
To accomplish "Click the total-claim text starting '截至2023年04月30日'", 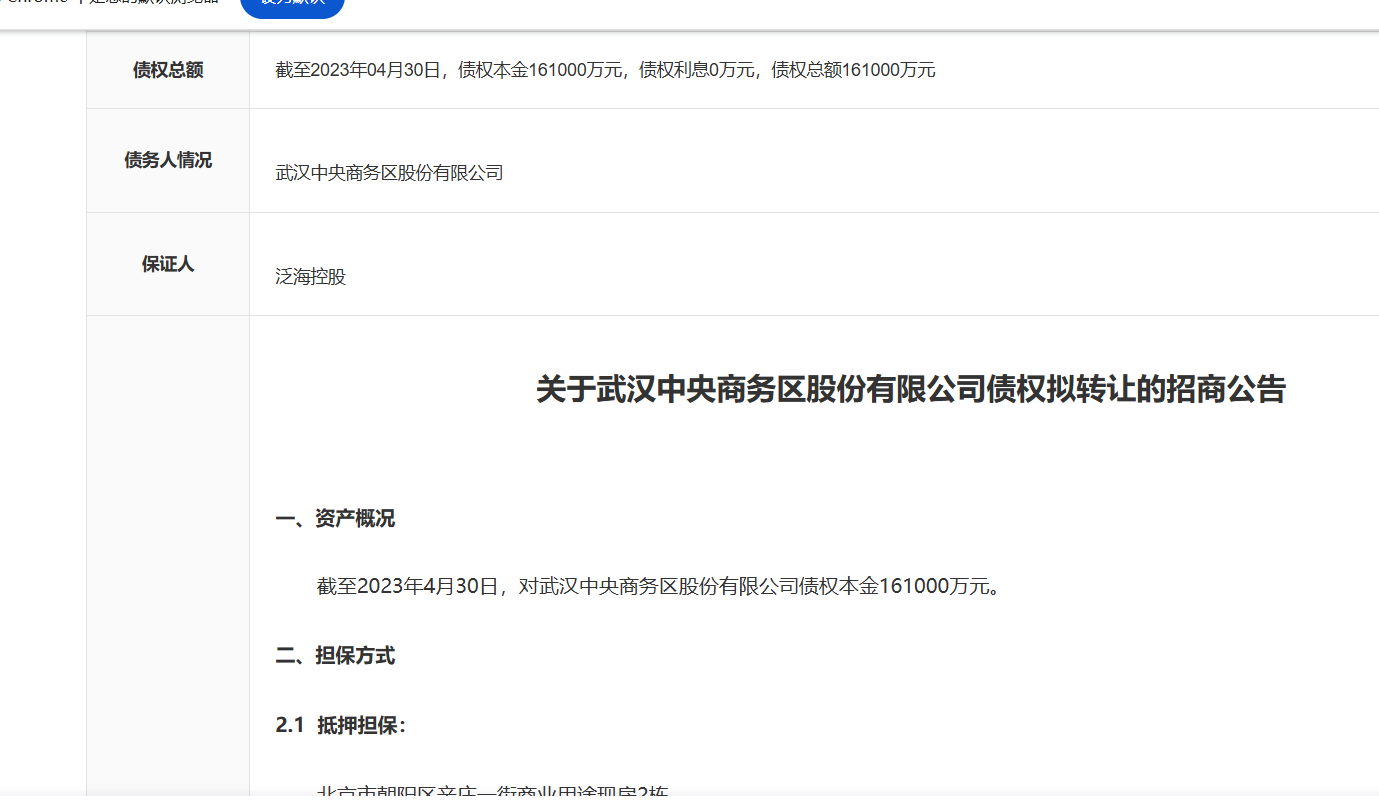I will click(605, 70).
